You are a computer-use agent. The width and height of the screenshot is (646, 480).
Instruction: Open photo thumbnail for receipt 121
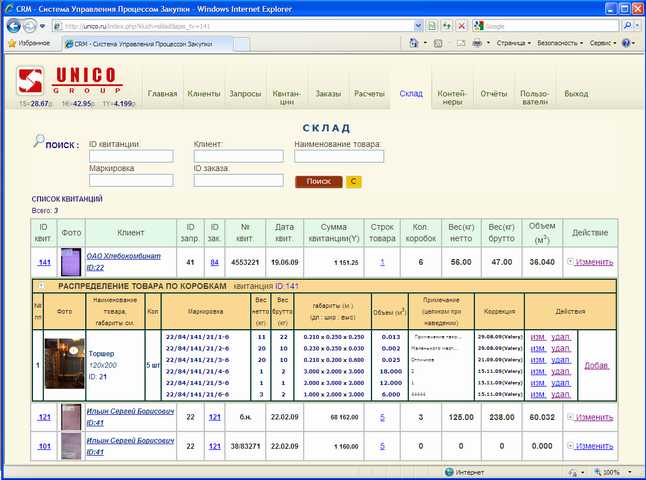(x=71, y=417)
